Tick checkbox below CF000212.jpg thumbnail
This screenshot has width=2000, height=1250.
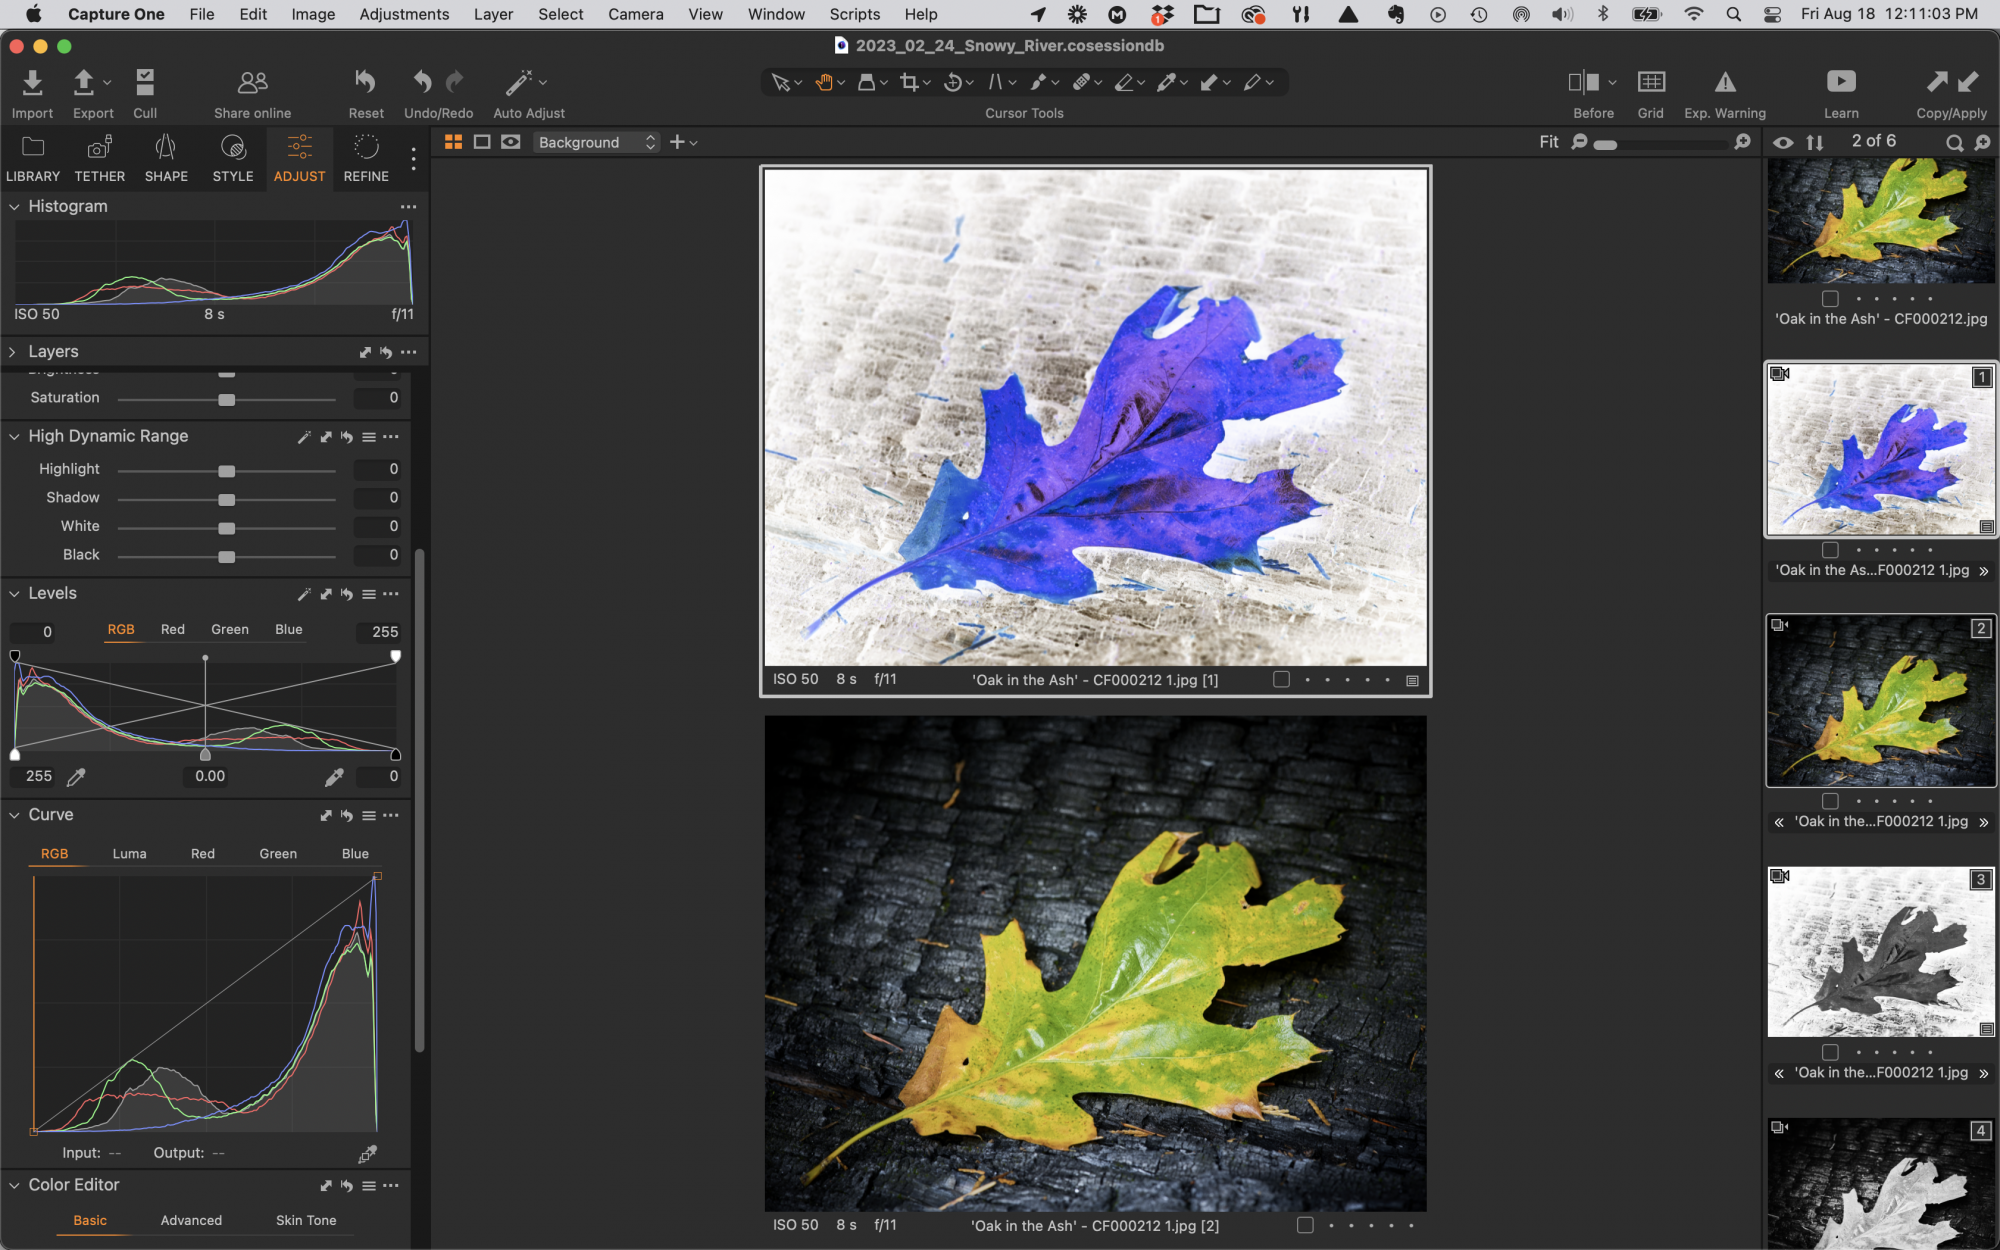click(1830, 298)
